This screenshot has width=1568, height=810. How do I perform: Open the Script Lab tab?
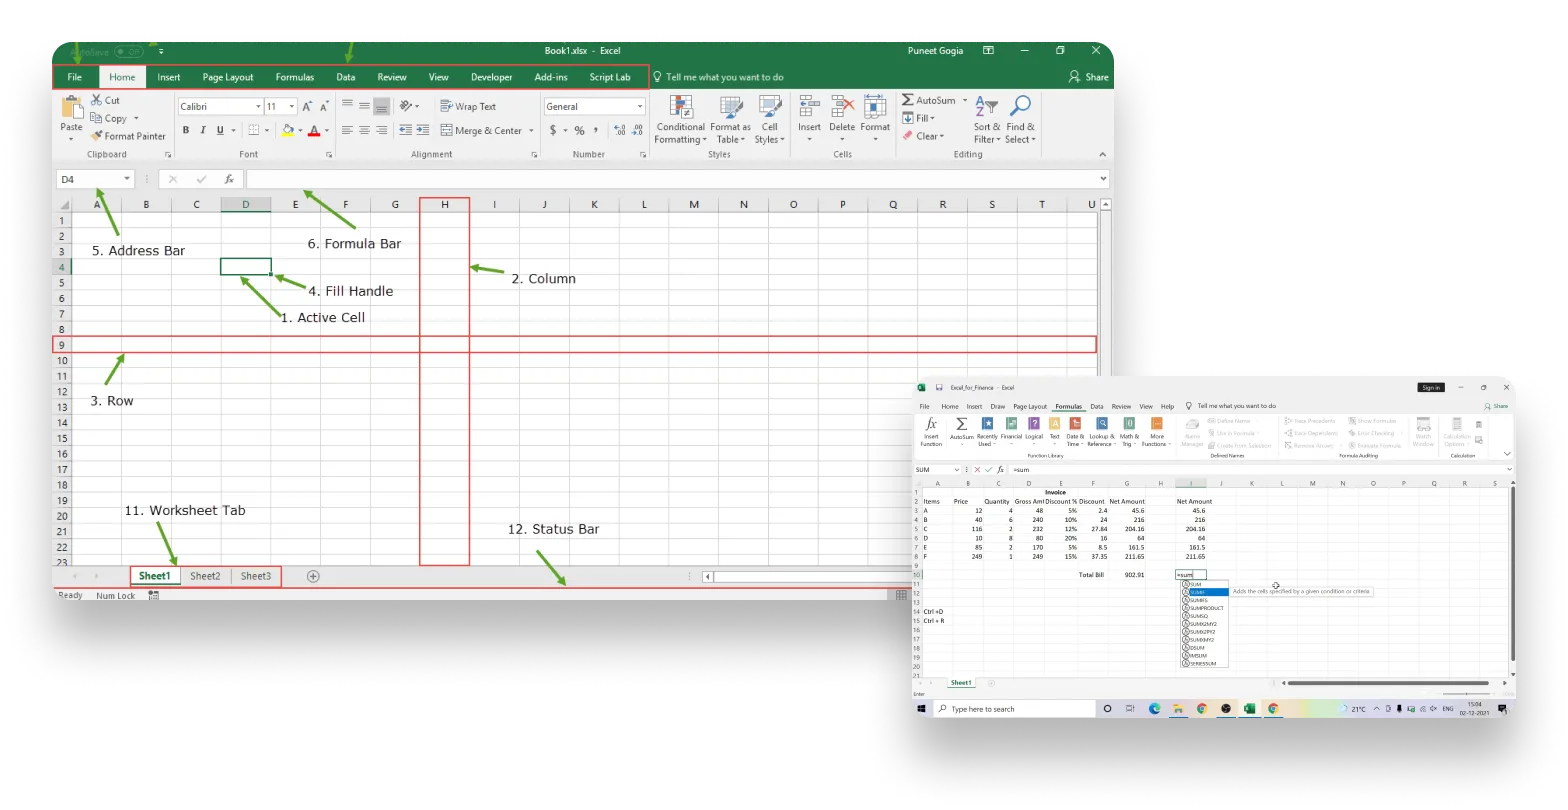[610, 77]
